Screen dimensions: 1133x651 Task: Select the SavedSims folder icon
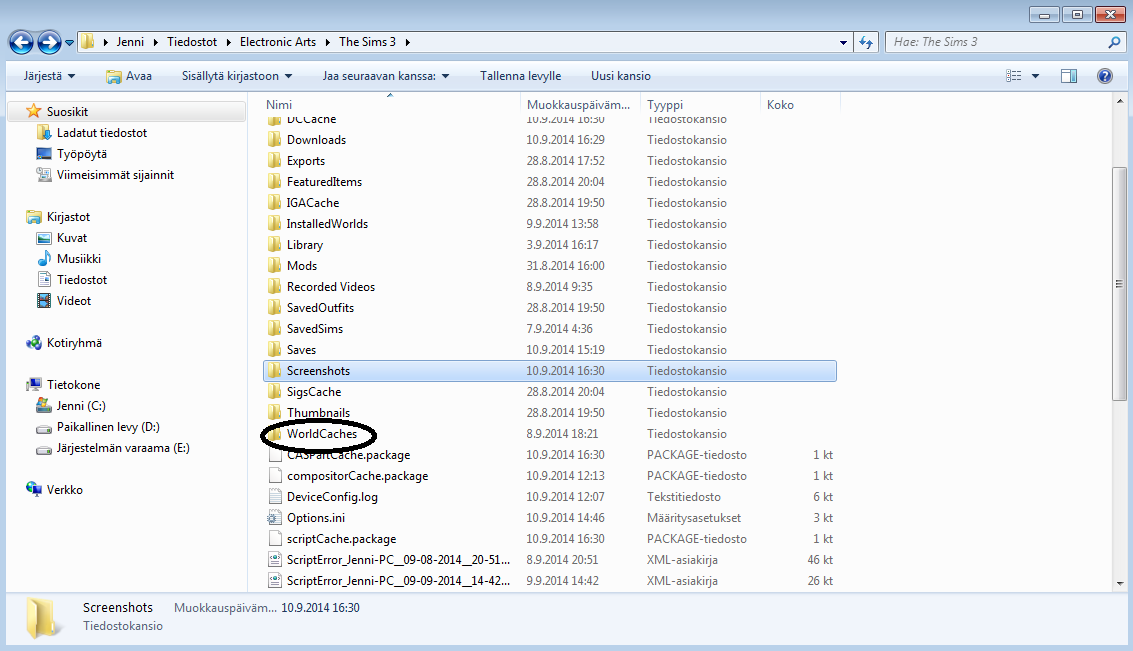(x=274, y=327)
